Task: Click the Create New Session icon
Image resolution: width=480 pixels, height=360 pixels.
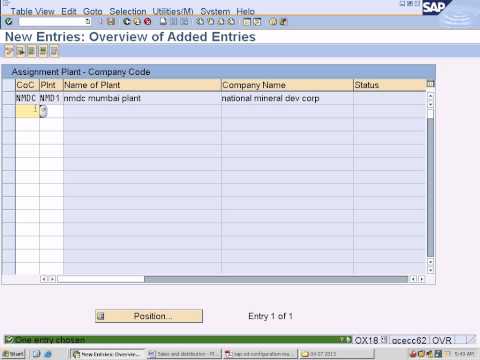Action: (247, 22)
